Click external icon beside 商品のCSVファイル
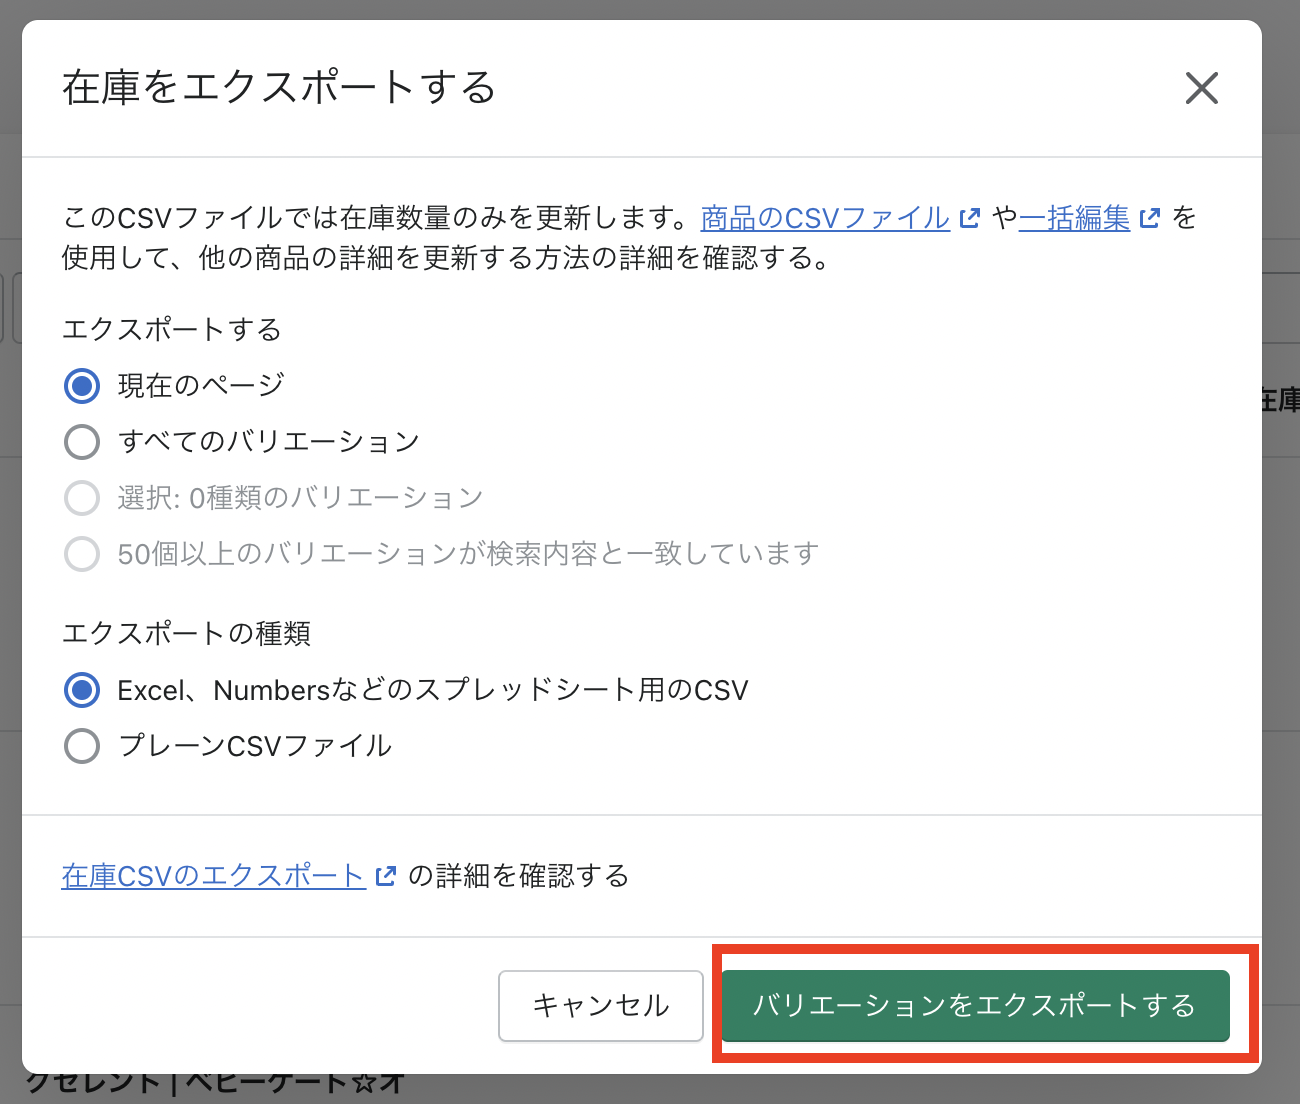The image size is (1300, 1104). (x=969, y=218)
